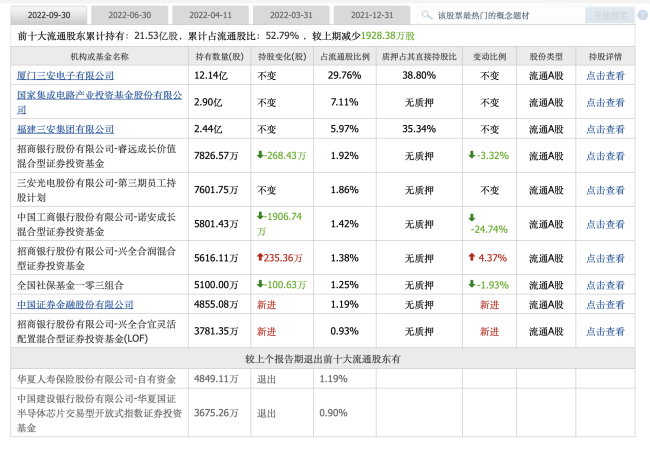This screenshot has width=650, height=449.
Task: Click the 5100.00万 holding value
Action: 216,285
